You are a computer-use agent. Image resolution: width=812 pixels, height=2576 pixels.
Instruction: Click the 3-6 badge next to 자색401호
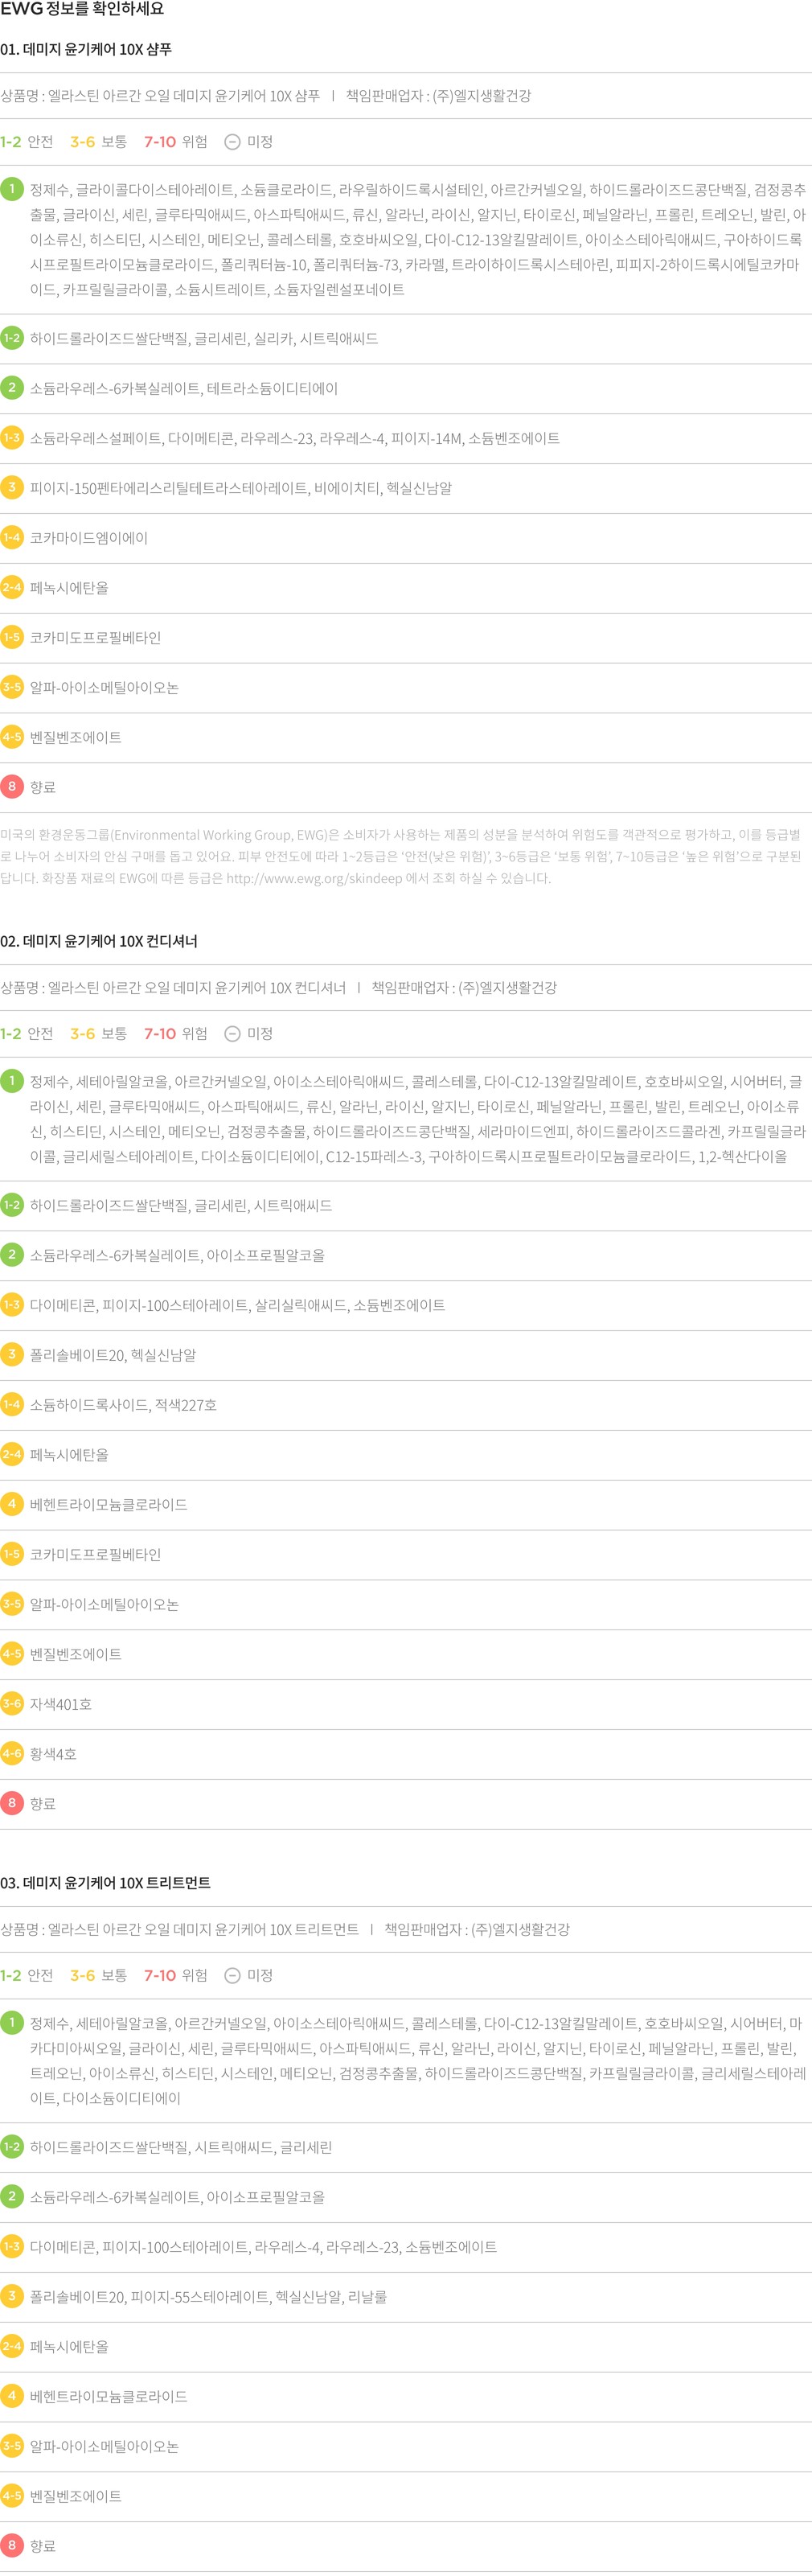coord(12,1704)
